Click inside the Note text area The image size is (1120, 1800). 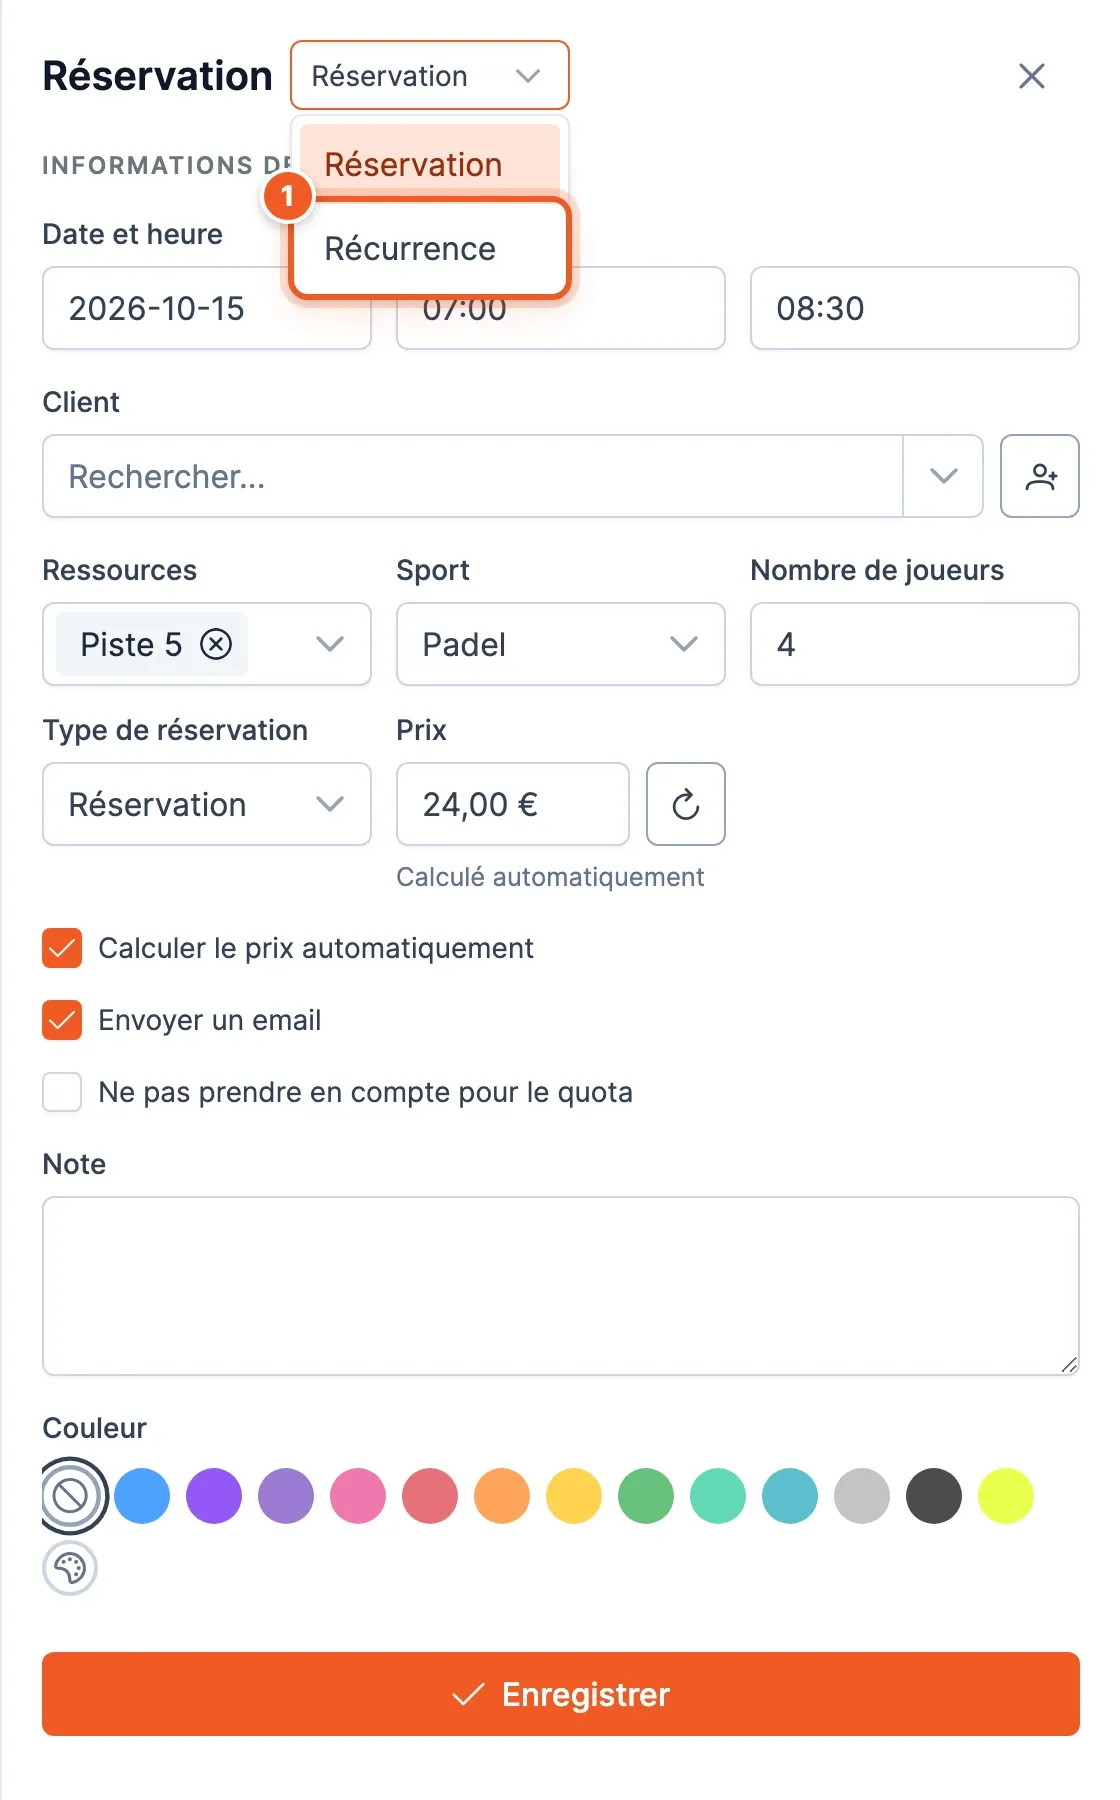(x=561, y=1286)
